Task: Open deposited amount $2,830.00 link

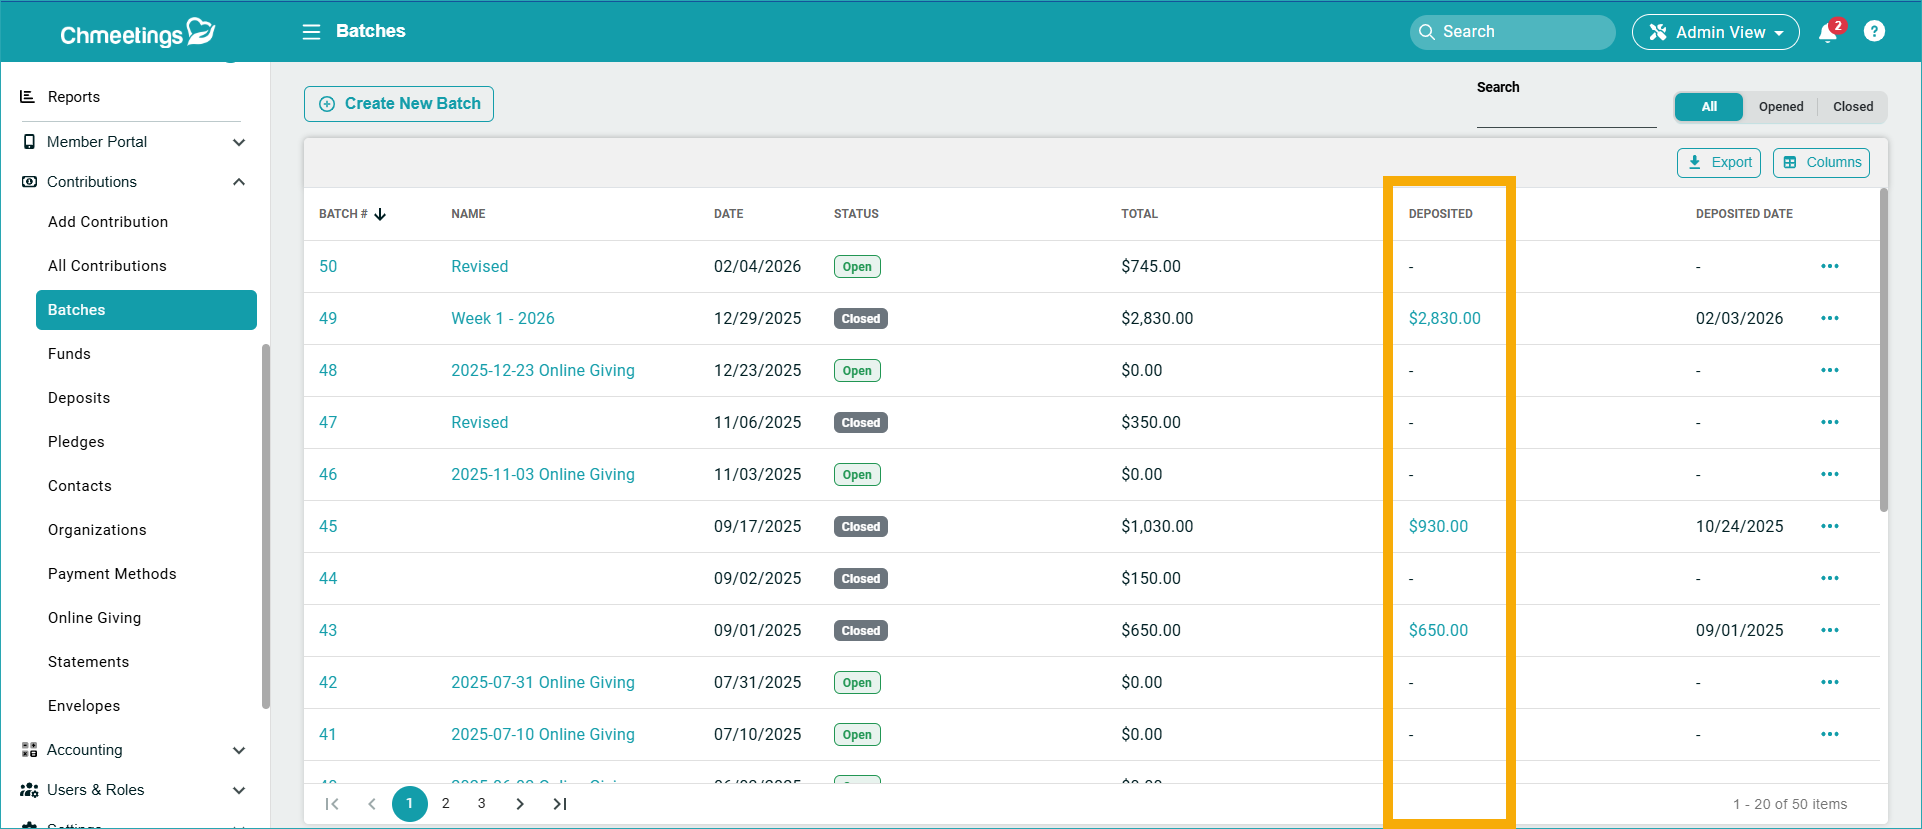Action: [1445, 318]
